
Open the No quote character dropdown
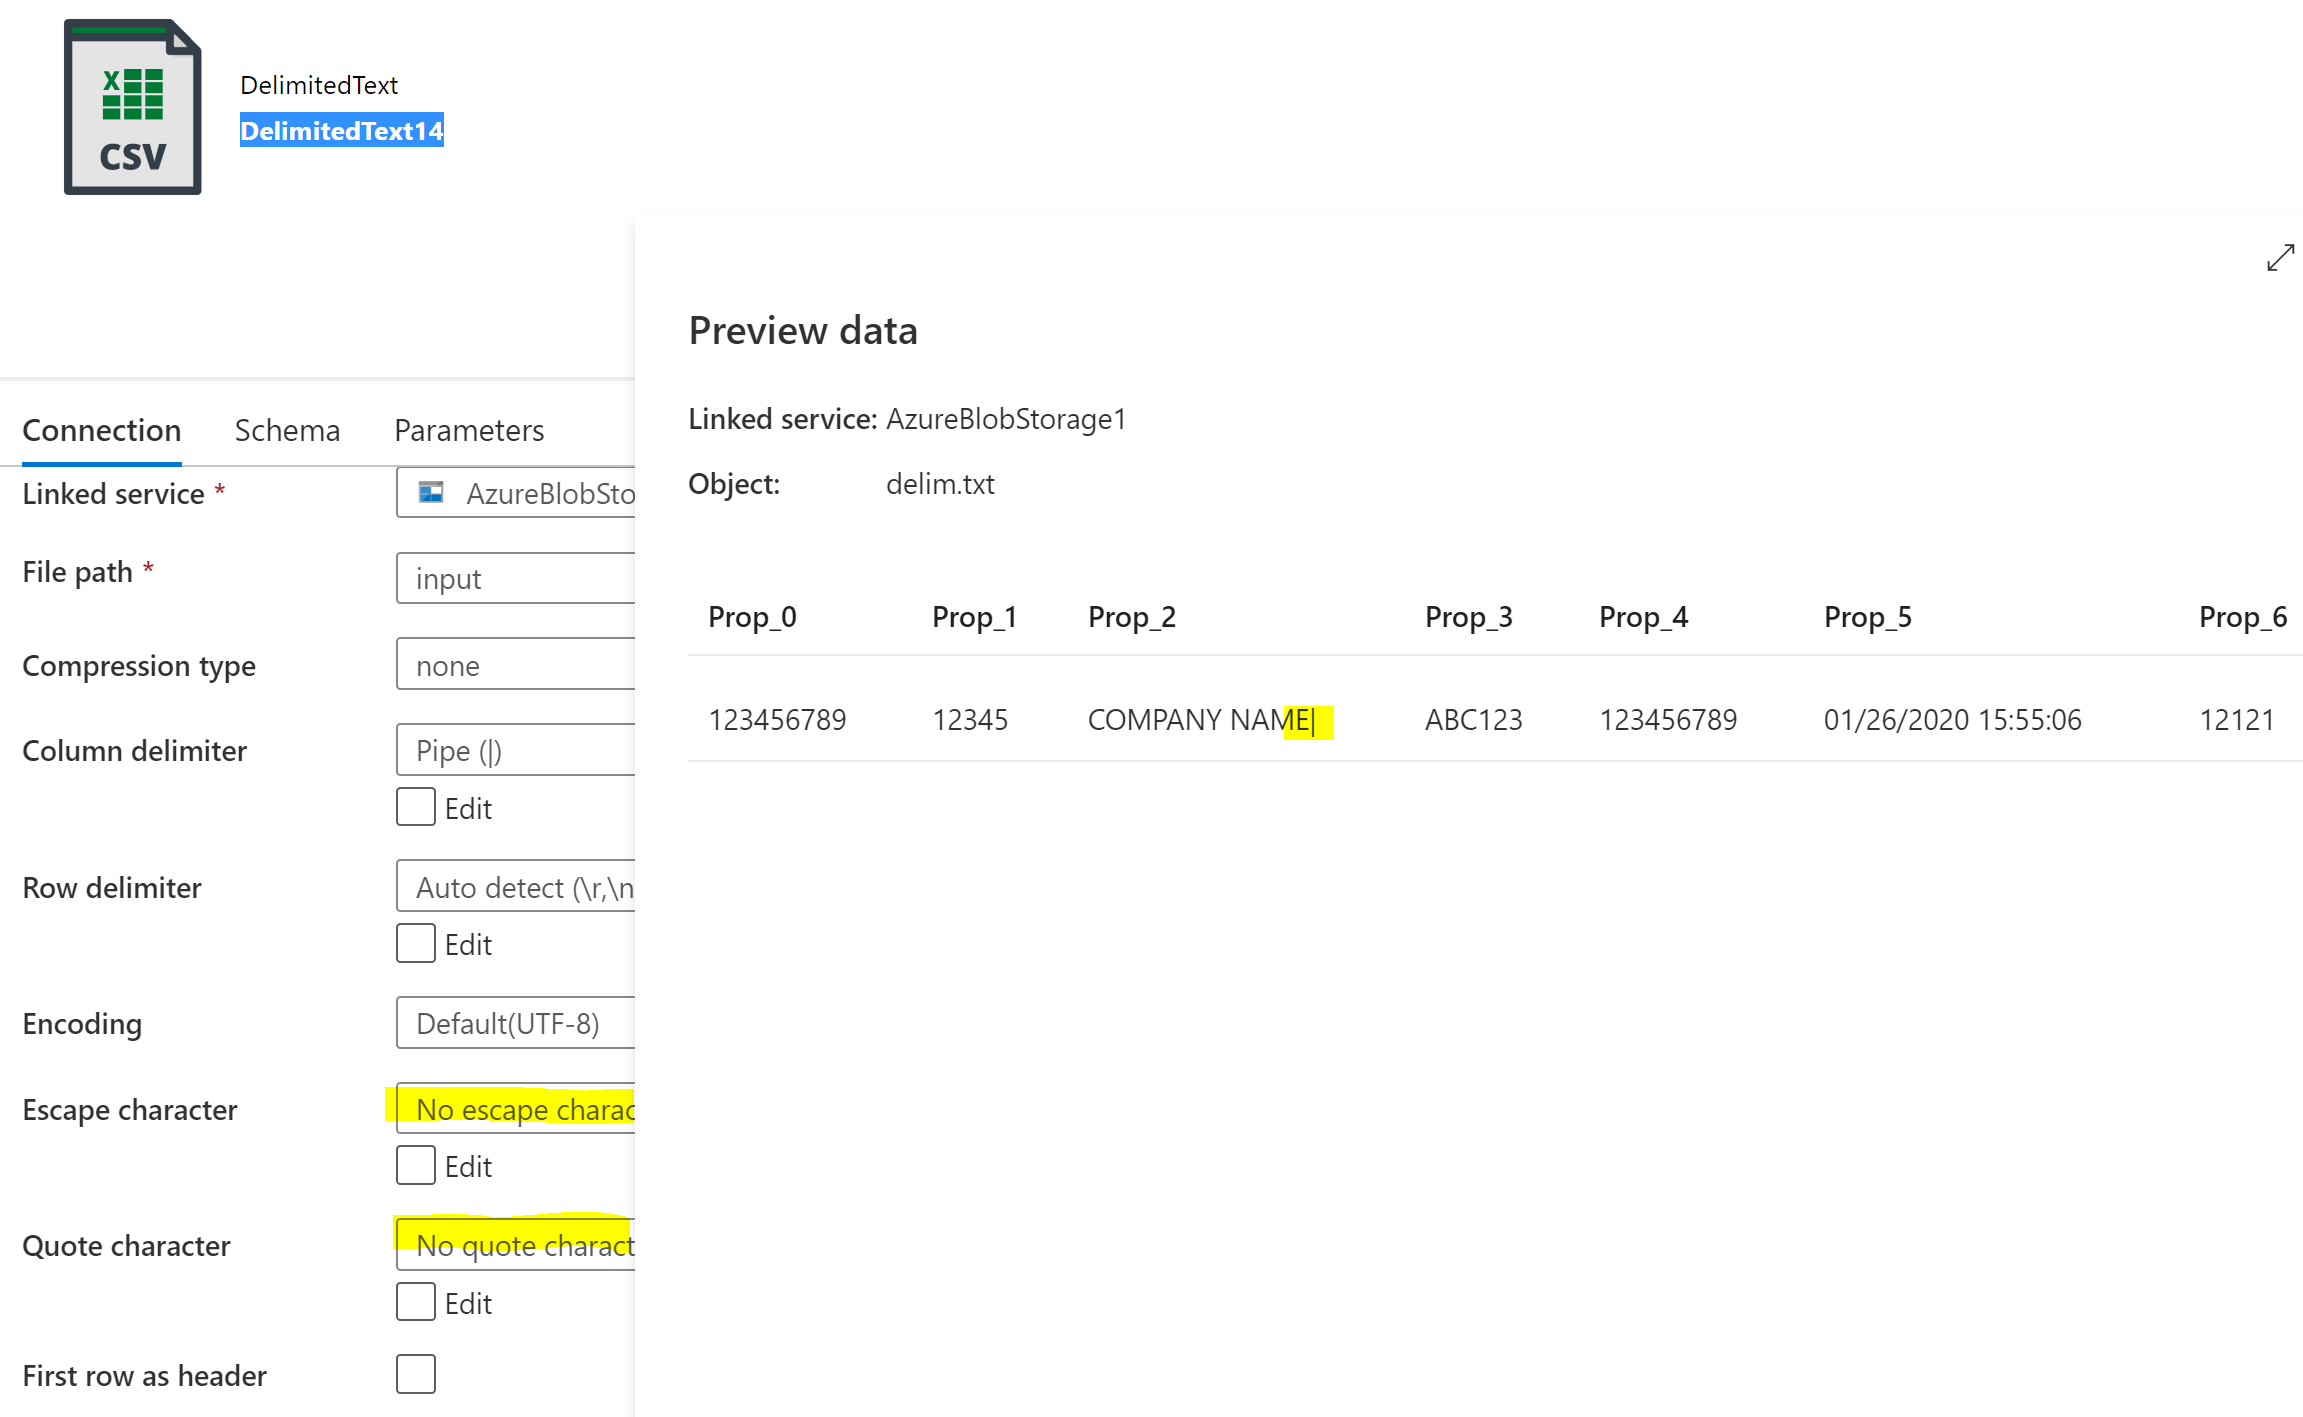[x=515, y=1245]
